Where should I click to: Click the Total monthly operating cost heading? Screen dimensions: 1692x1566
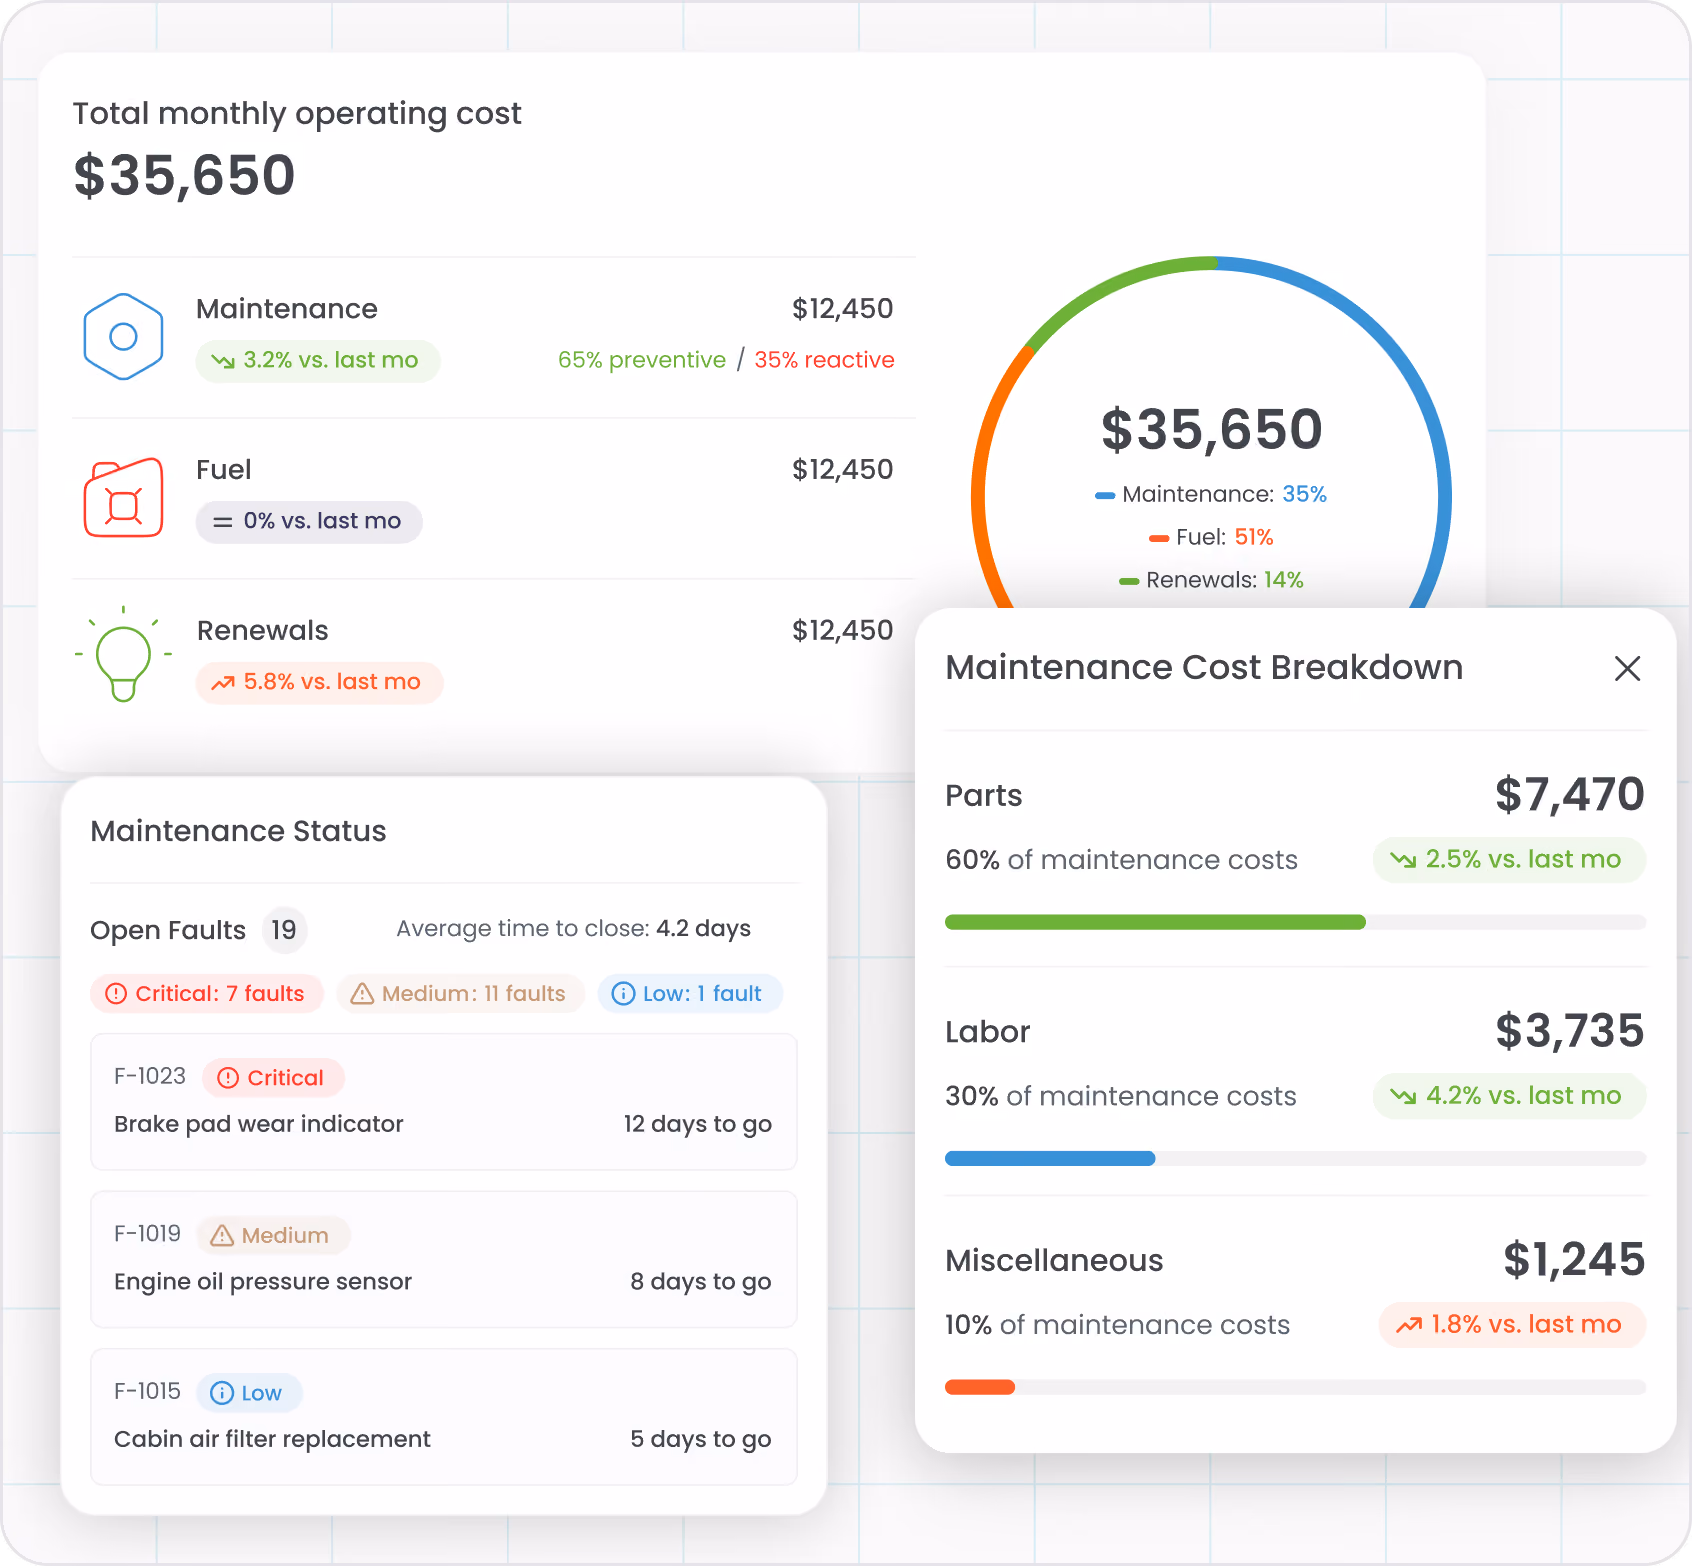(x=297, y=114)
